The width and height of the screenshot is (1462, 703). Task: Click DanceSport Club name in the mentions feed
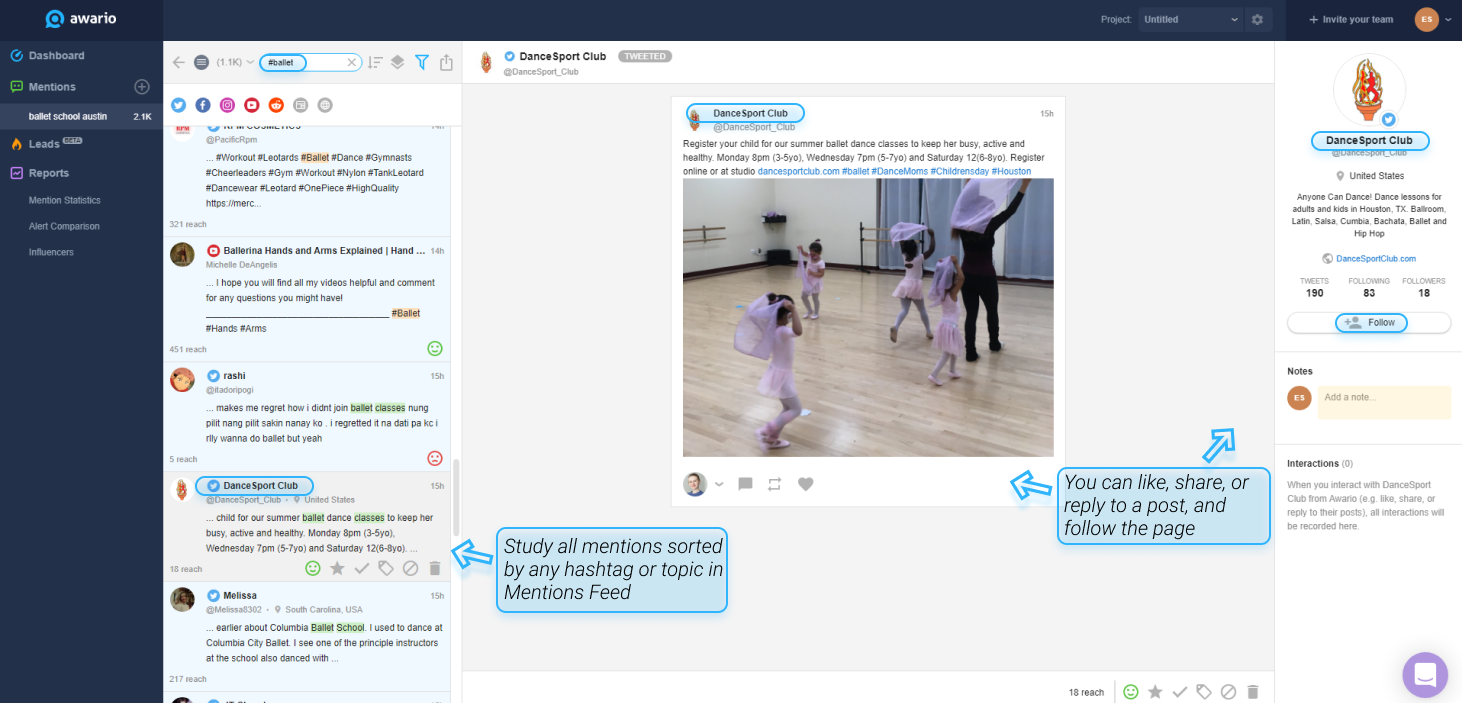260,486
